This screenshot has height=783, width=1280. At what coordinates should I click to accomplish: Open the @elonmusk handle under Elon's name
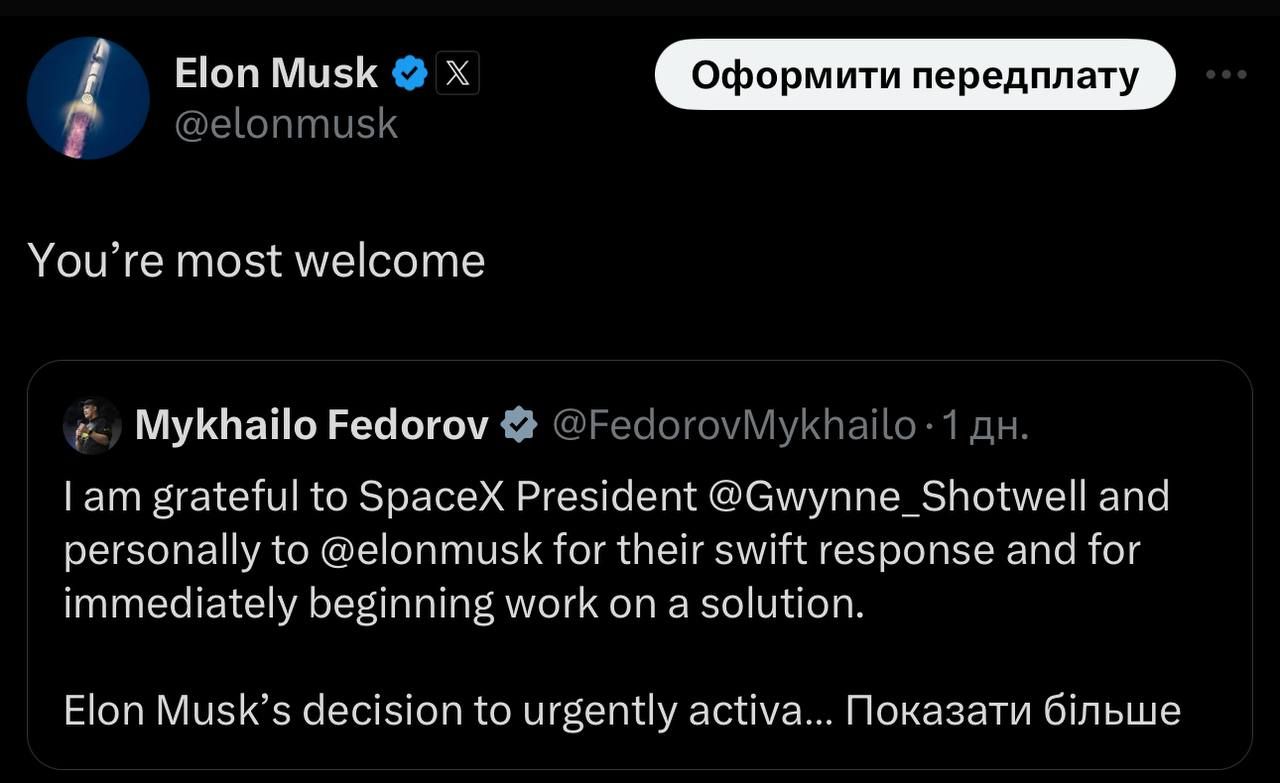pos(287,122)
